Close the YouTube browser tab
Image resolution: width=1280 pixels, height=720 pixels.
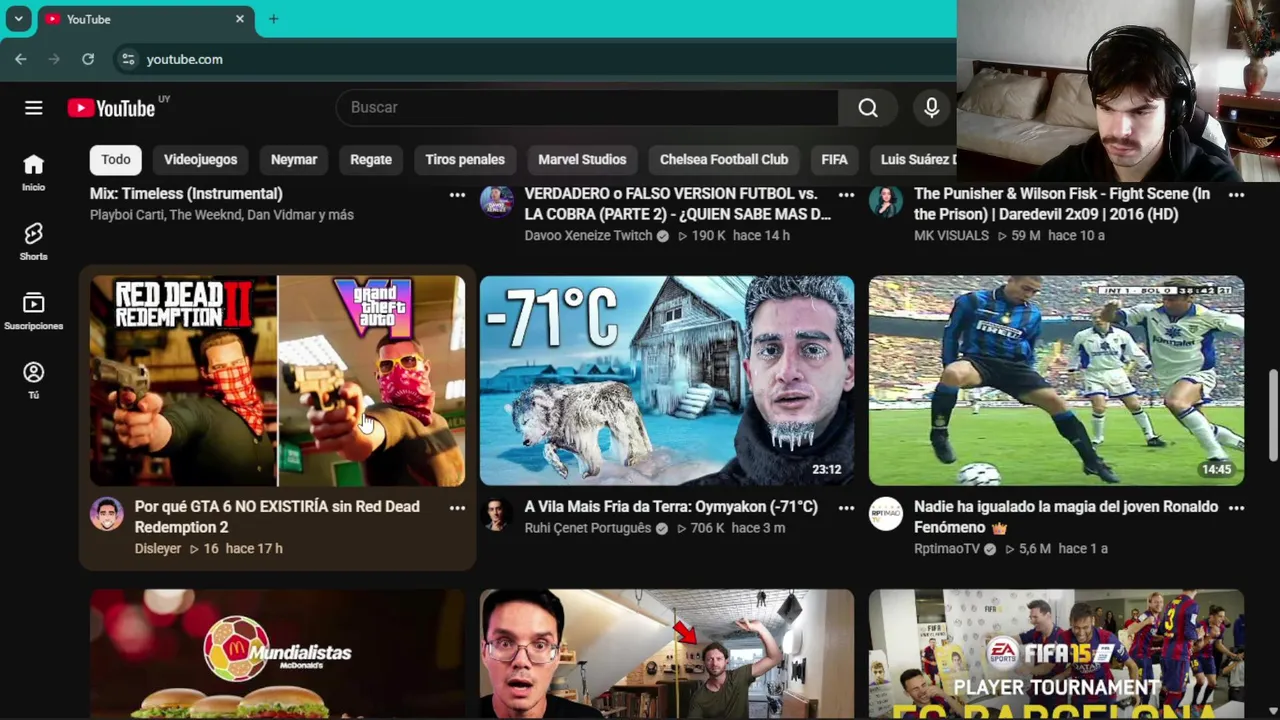240,19
